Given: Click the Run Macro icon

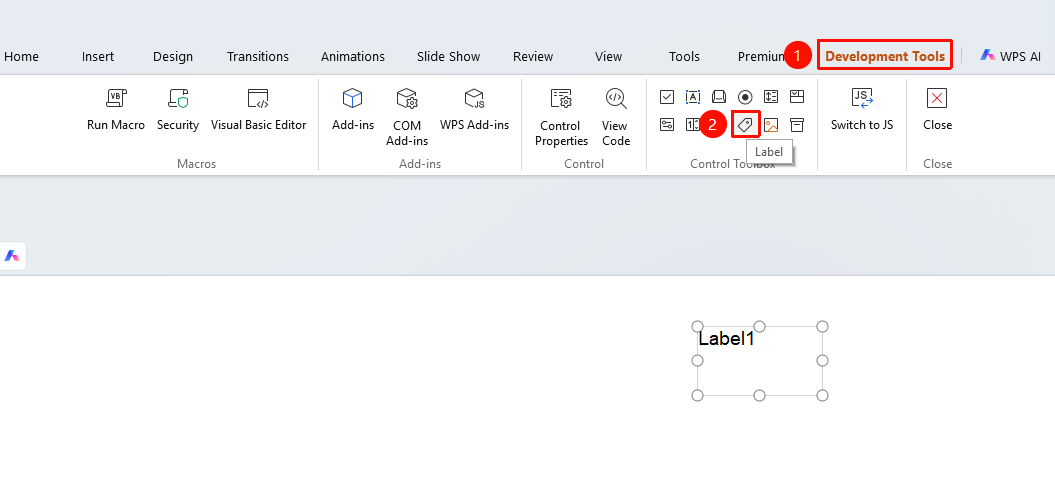Looking at the screenshot, I should 116,98.
